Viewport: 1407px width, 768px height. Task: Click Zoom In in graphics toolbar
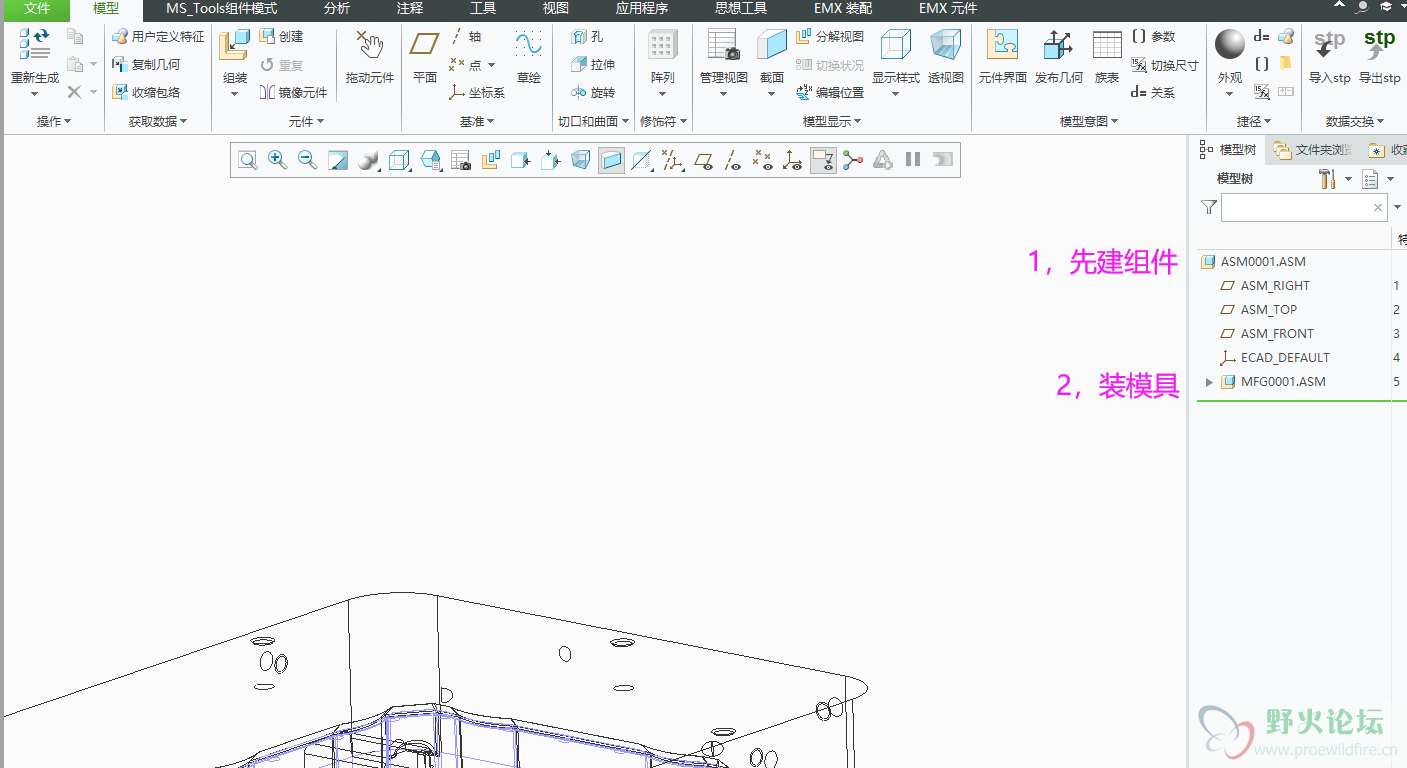pos(277,160)
